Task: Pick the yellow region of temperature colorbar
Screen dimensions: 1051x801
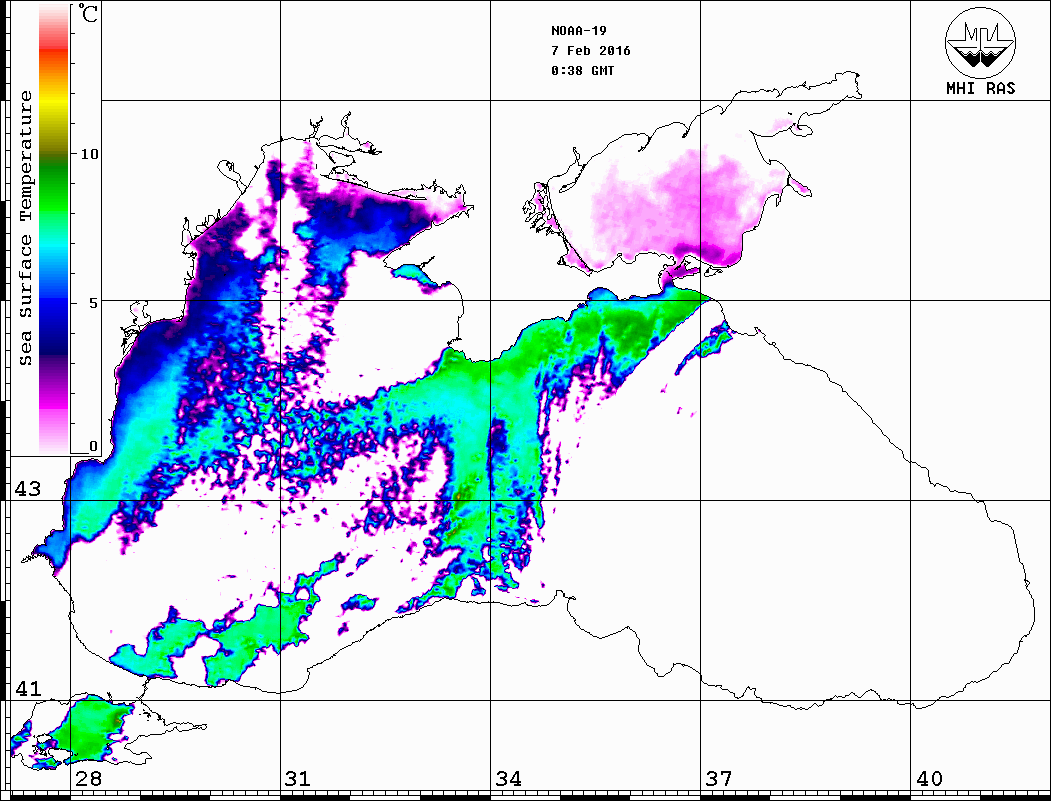Action: (54, 102)
